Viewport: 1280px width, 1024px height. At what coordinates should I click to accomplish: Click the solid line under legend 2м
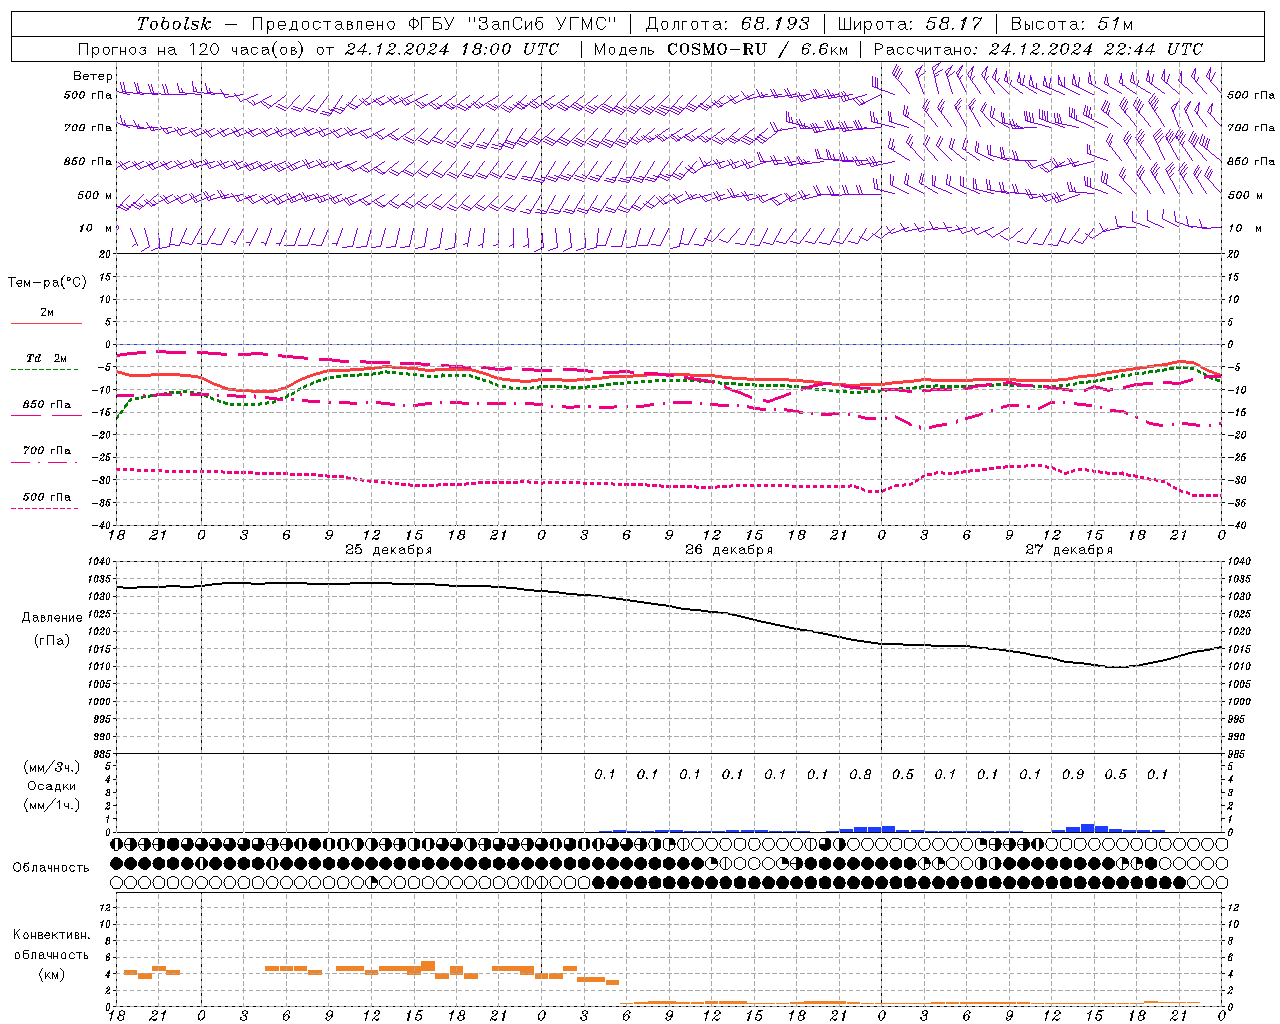(46, 323)
